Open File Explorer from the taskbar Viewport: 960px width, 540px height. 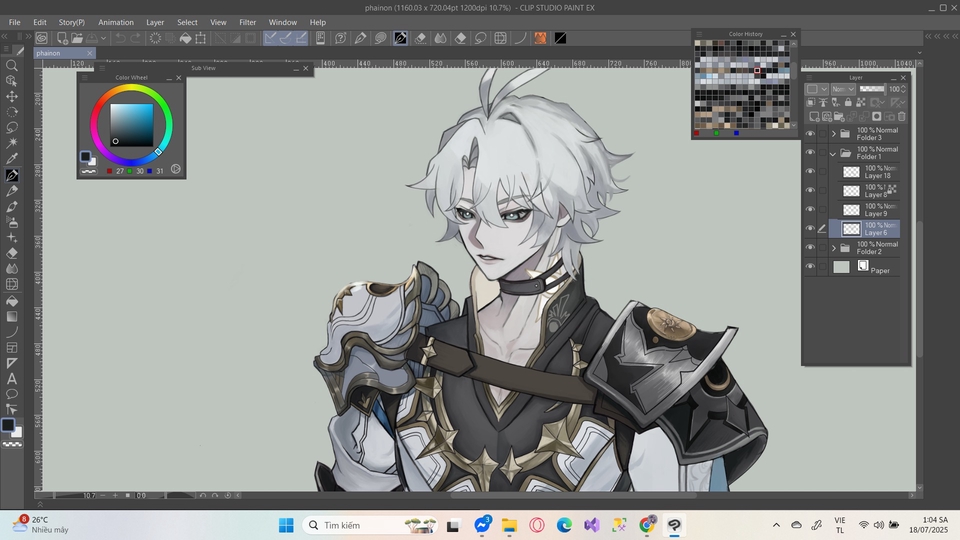click(x=509, y=525)
